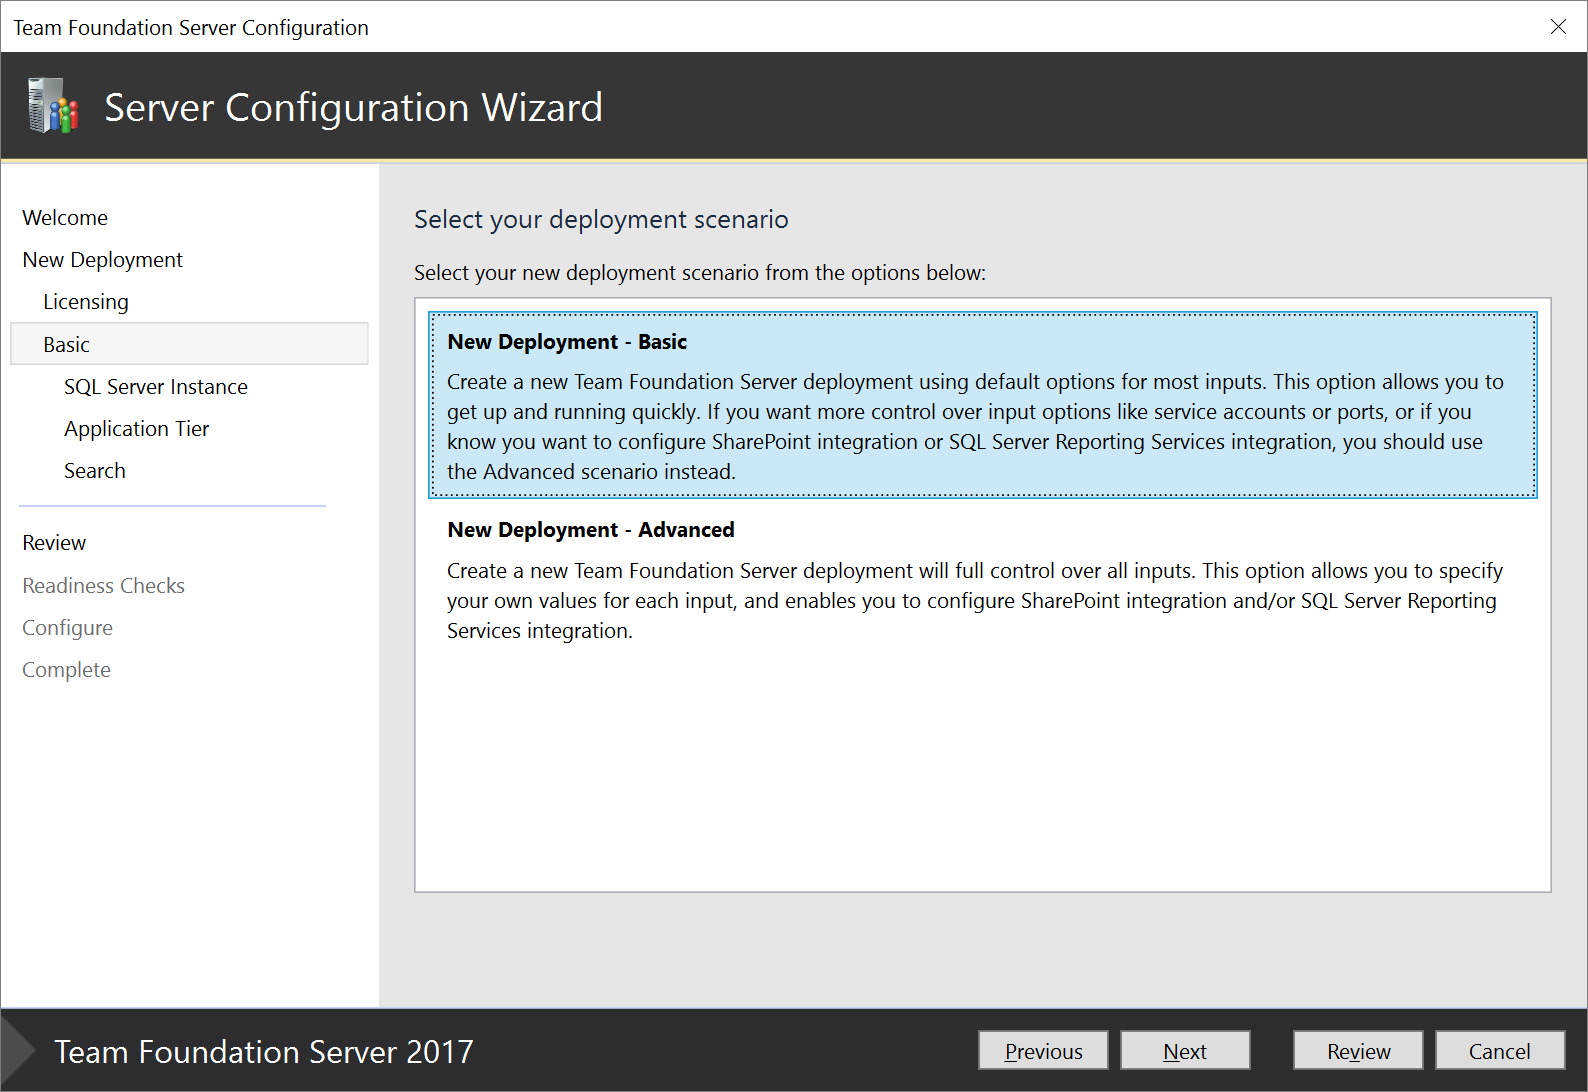The image size is (1588, 1092).
Task: Jump to the Review step in sidebar
Action: tap(54, 543)
